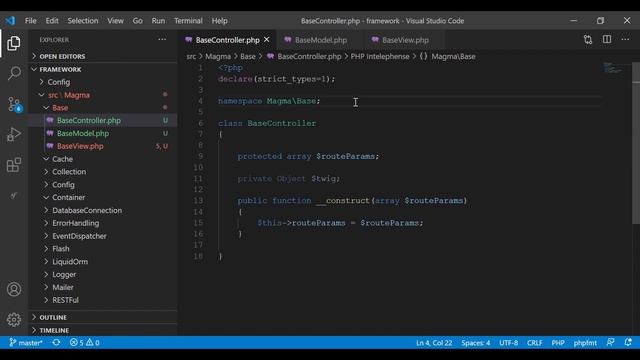Open the Edit menu
Image resolution: width=640 pixels, height=360 pixels.
click(x=52, y=20)
